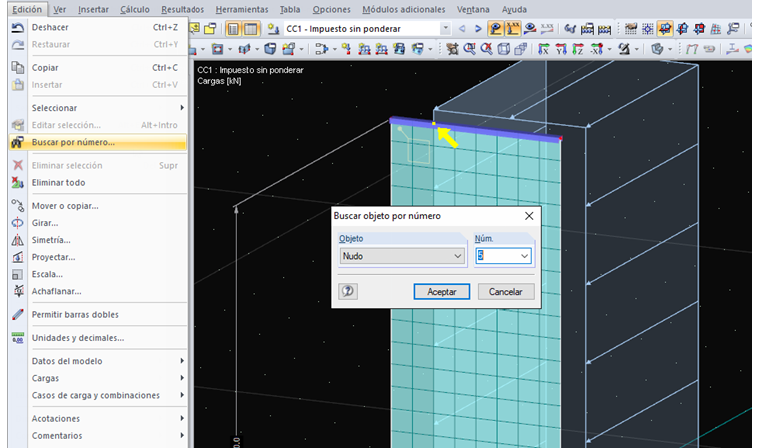
Task: Open the Núm. dropdown arrow
Action: pos(524,256)
